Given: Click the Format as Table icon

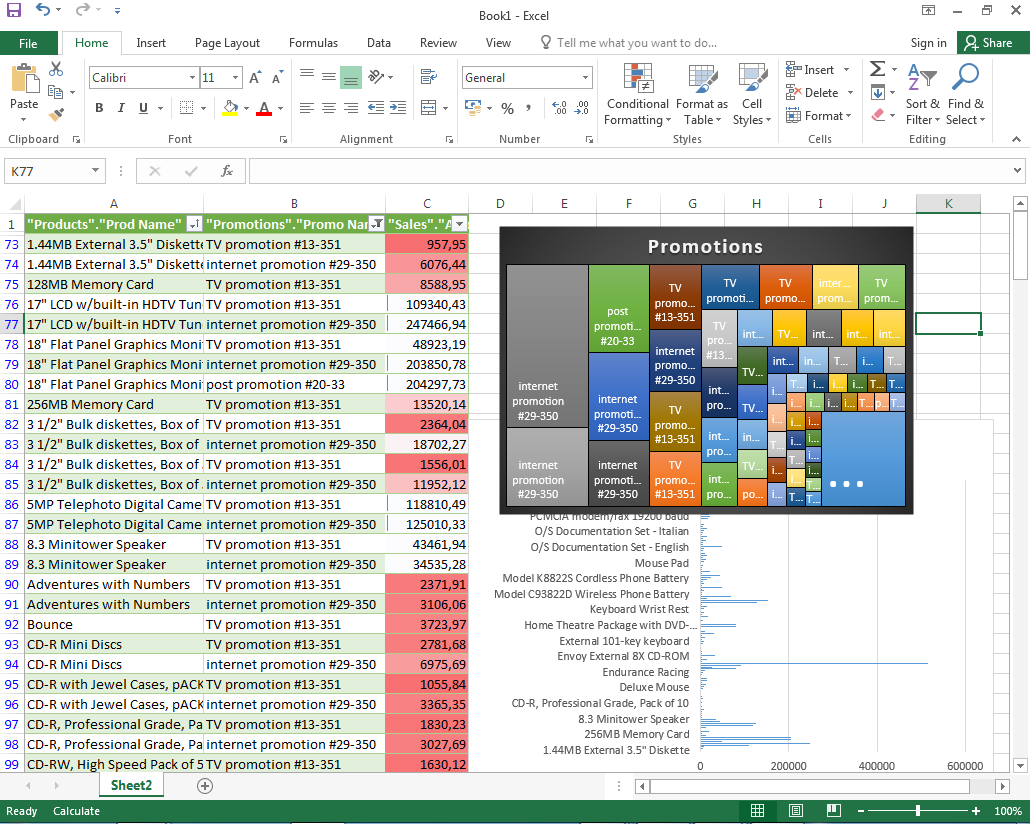Looking at the screenshot, I should [x=701, y=95].
